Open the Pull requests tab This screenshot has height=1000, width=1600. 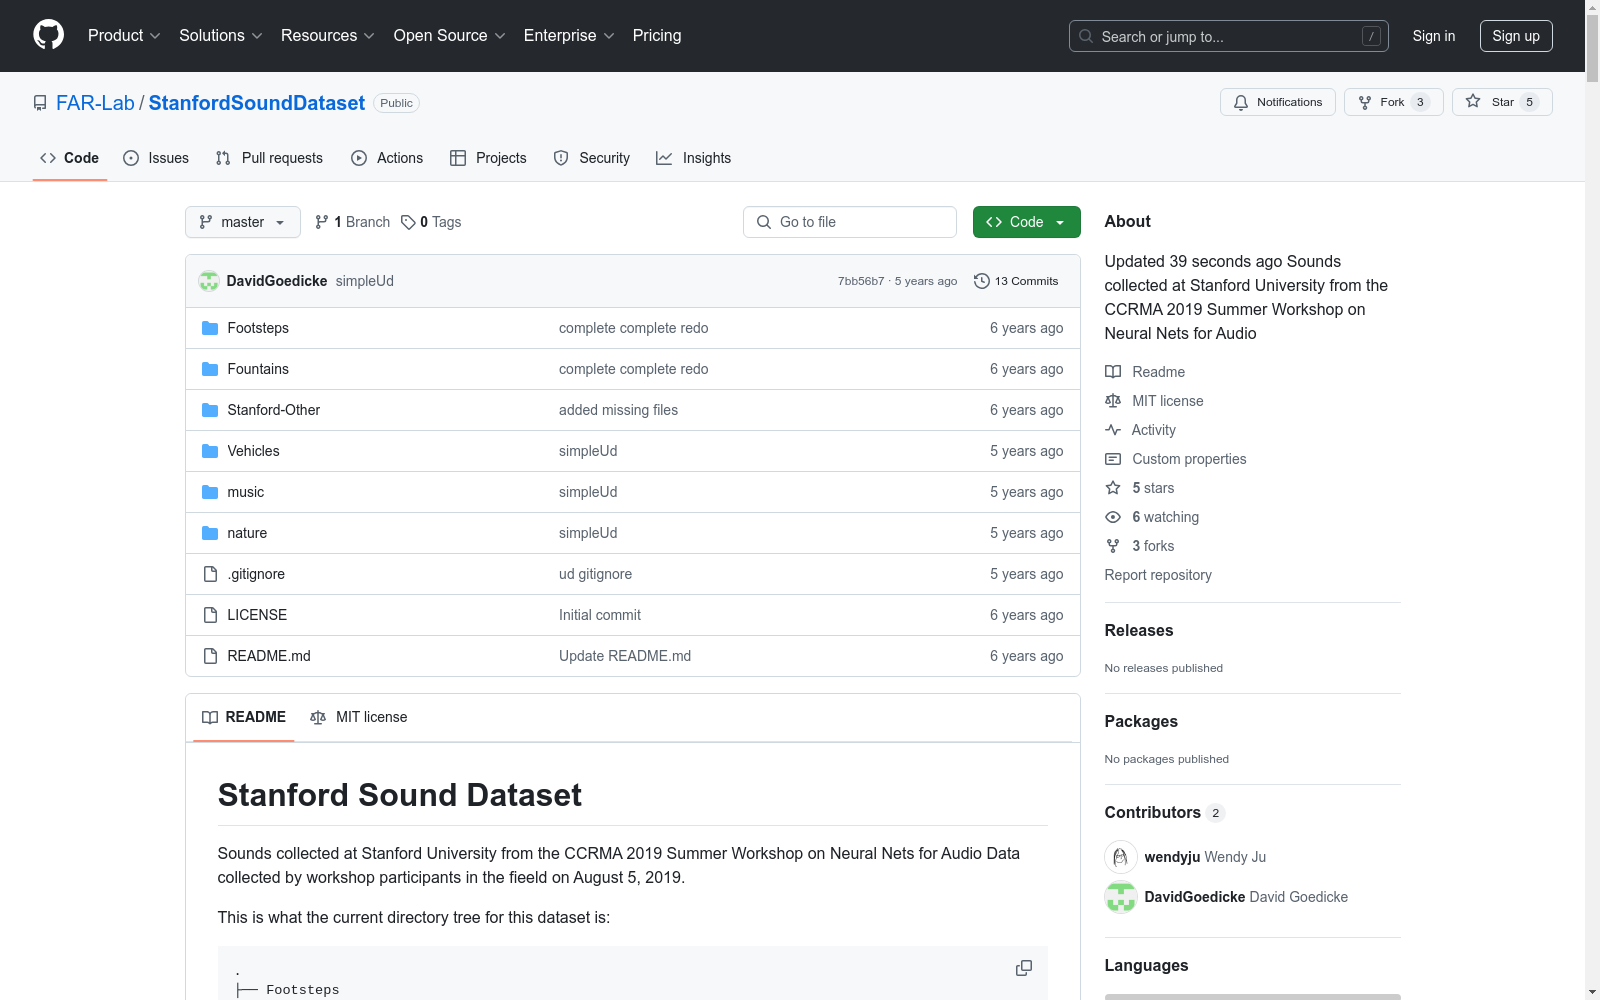(x=269, y=158)
